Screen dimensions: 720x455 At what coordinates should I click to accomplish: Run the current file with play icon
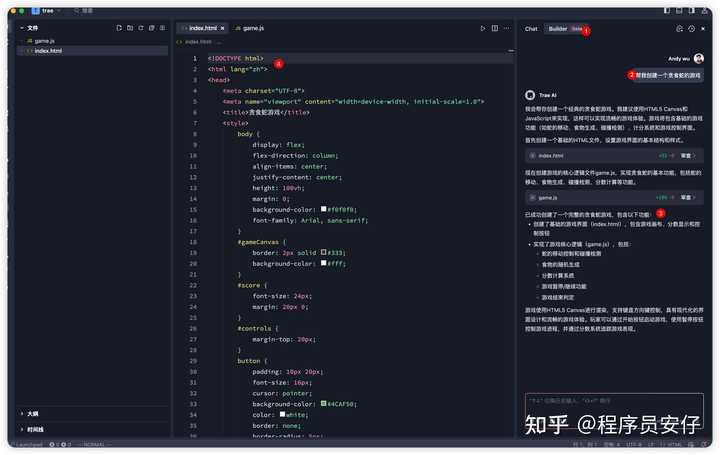(x=483, y=28)
